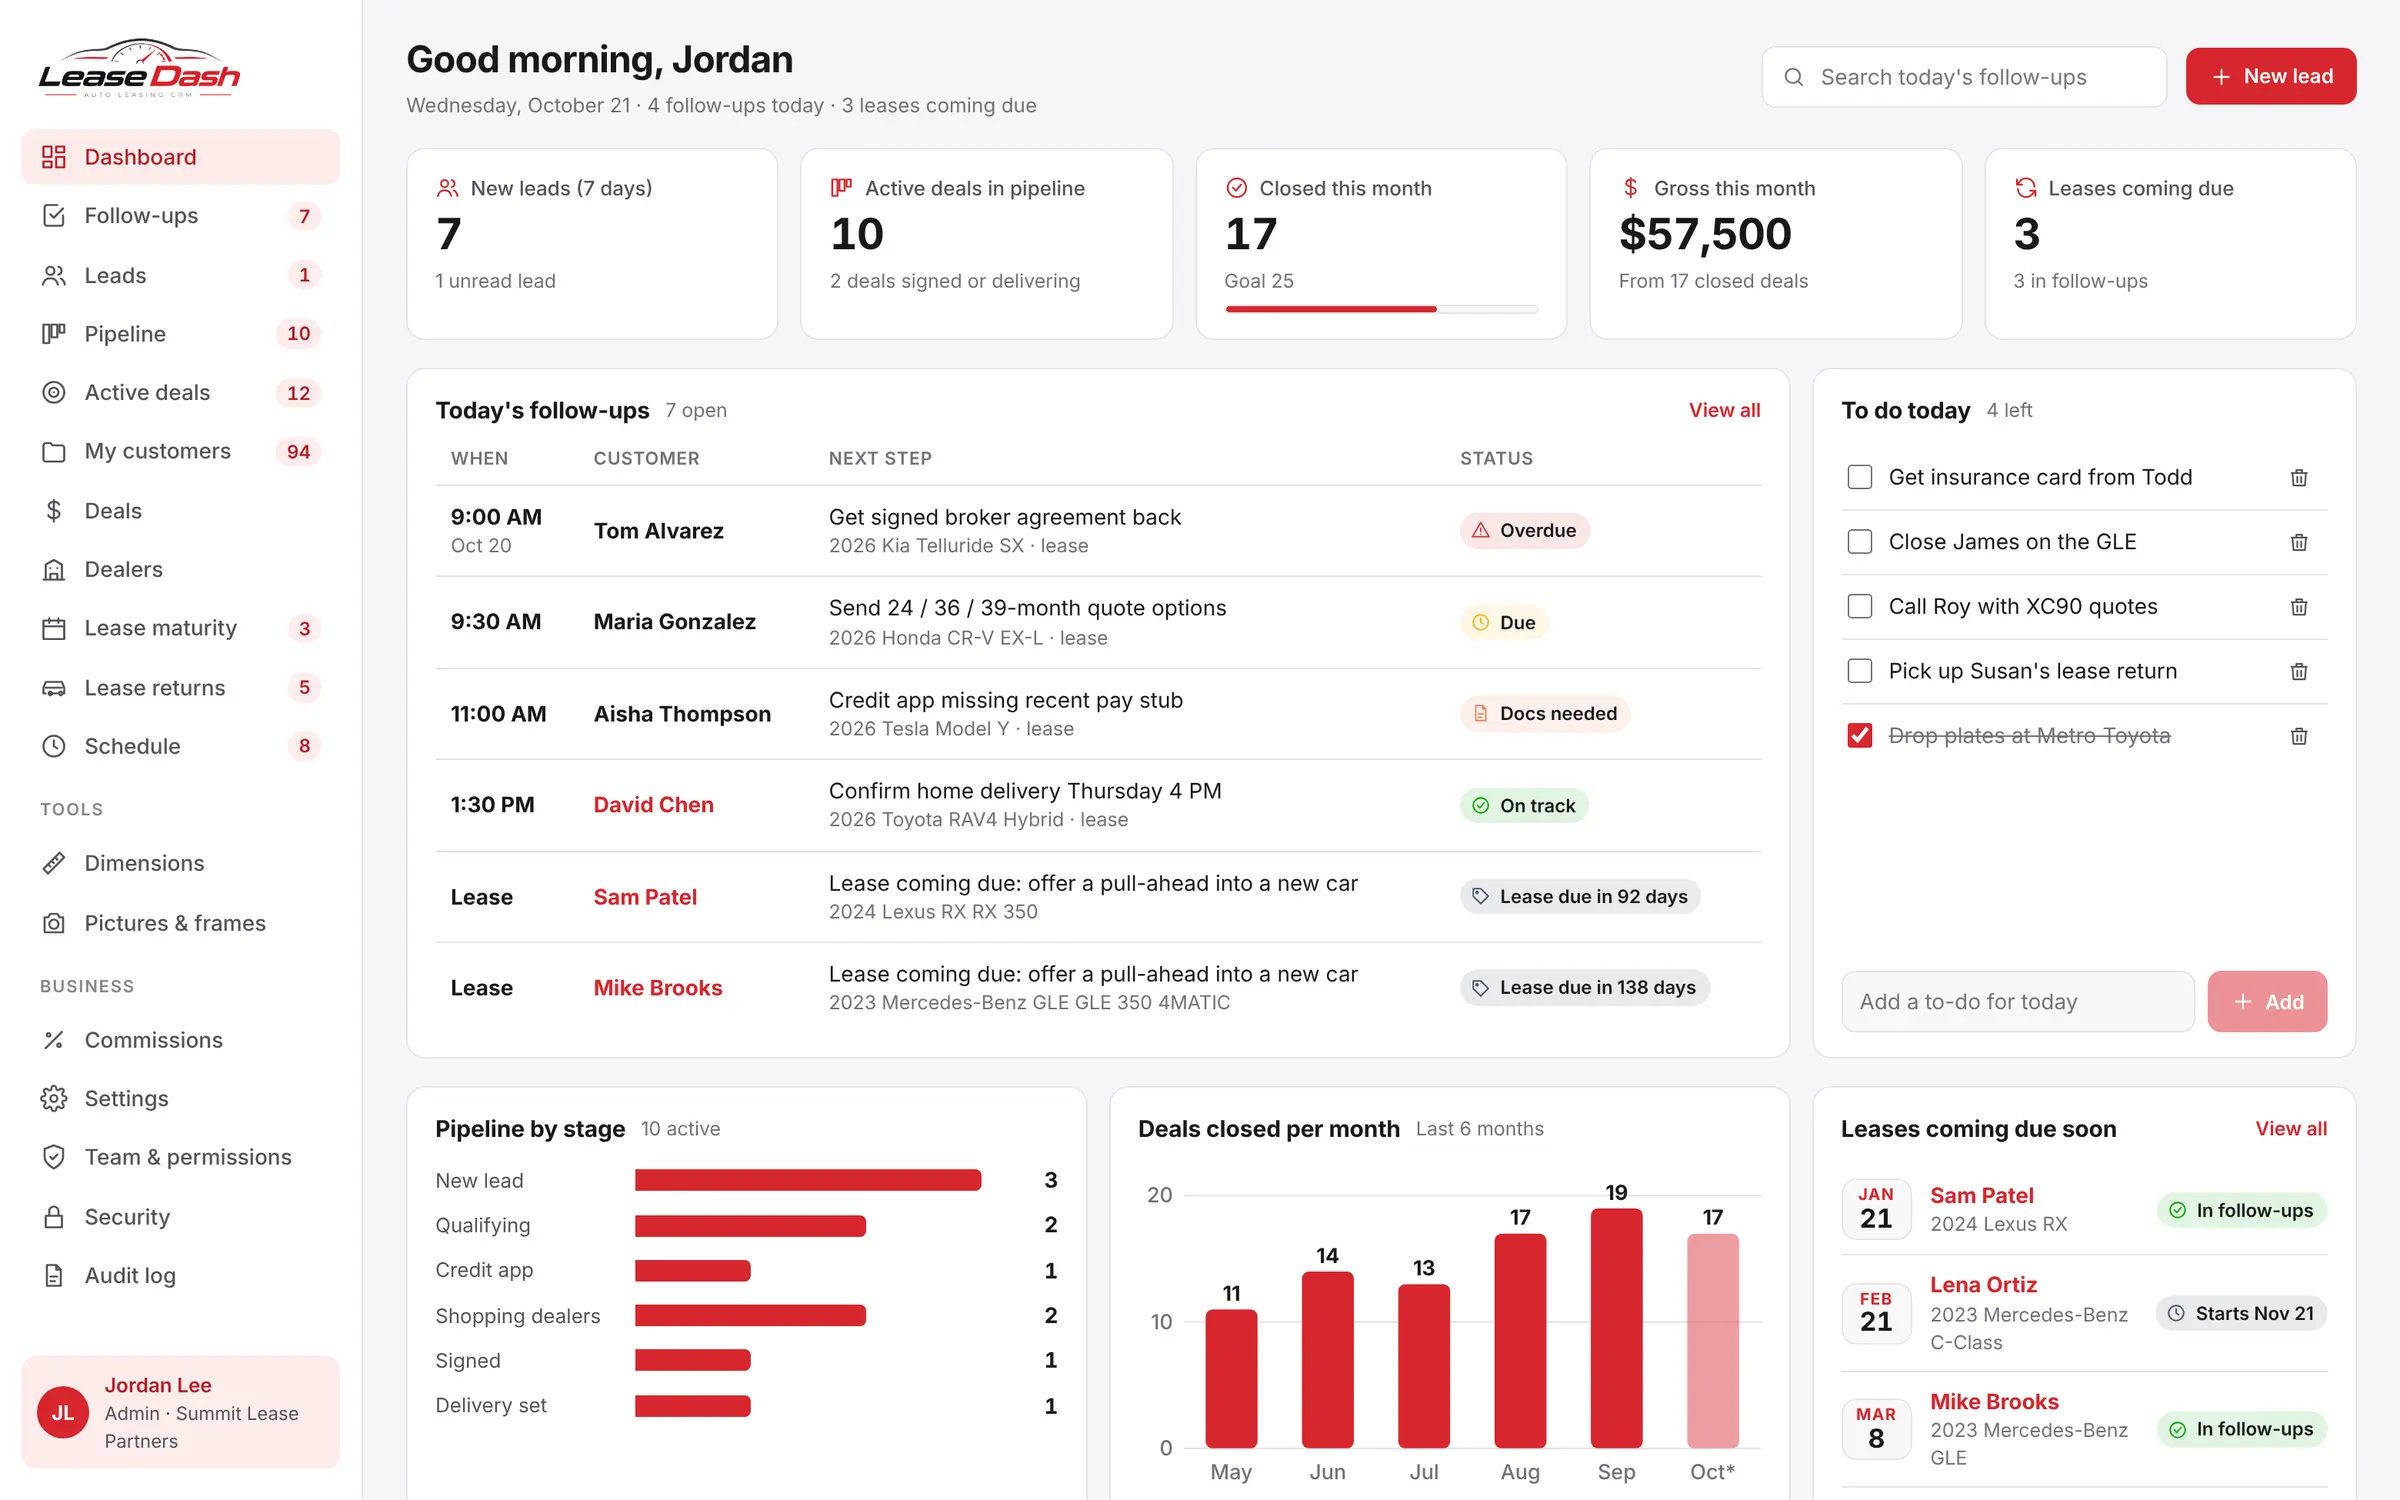Open Follow-ups in the sidebar
This screenshot has height=1500, width=2400.
pos(180,216)
